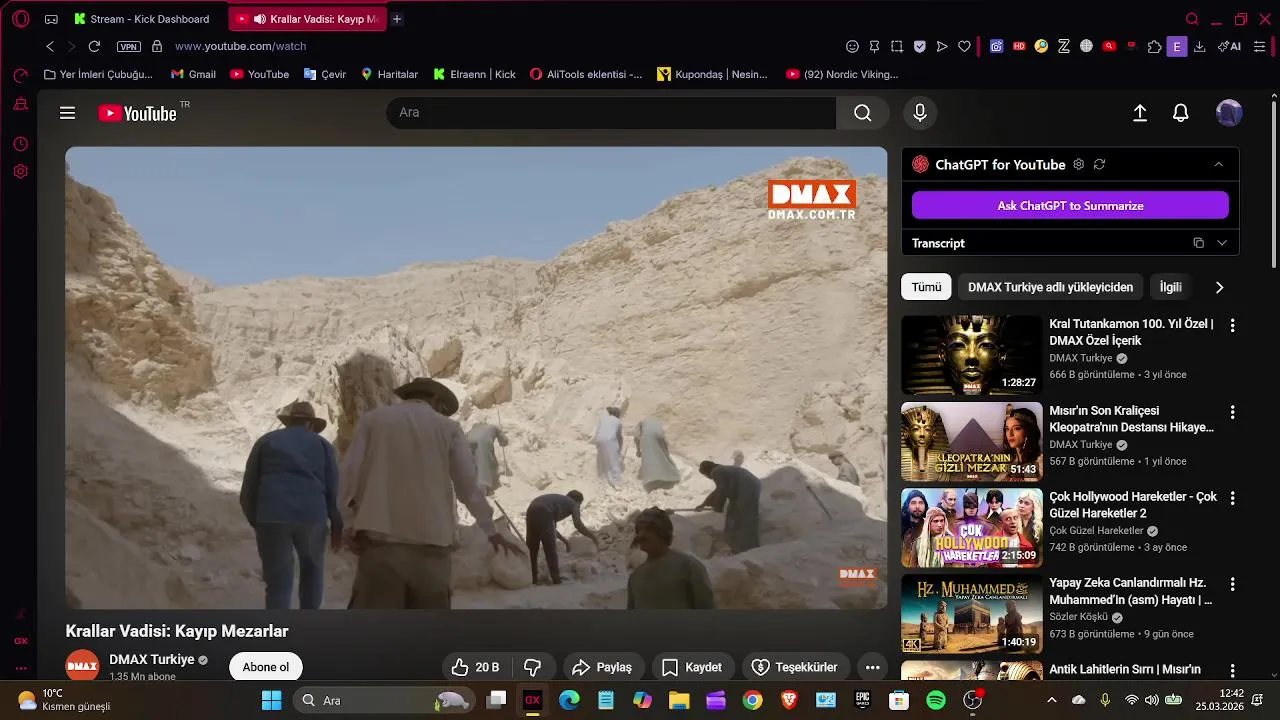Click the Opera menu logo
The width and height of the screenshot is (1280, 720).
(20, 19)
